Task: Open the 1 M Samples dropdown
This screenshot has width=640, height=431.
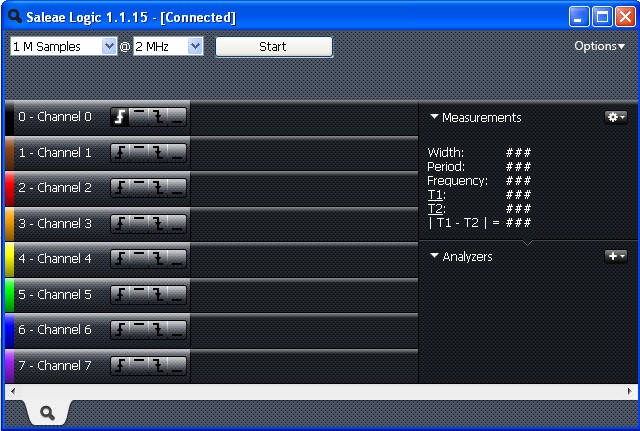Action: (64, 47)
